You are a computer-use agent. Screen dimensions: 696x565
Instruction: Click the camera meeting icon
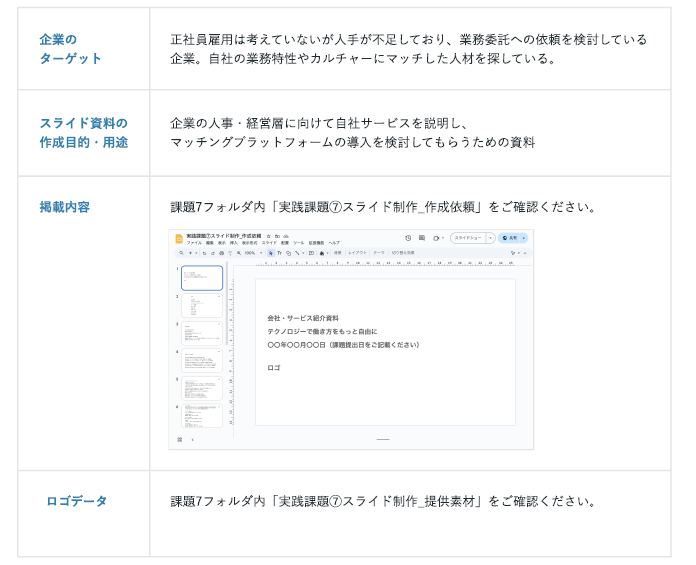[437, 238]
